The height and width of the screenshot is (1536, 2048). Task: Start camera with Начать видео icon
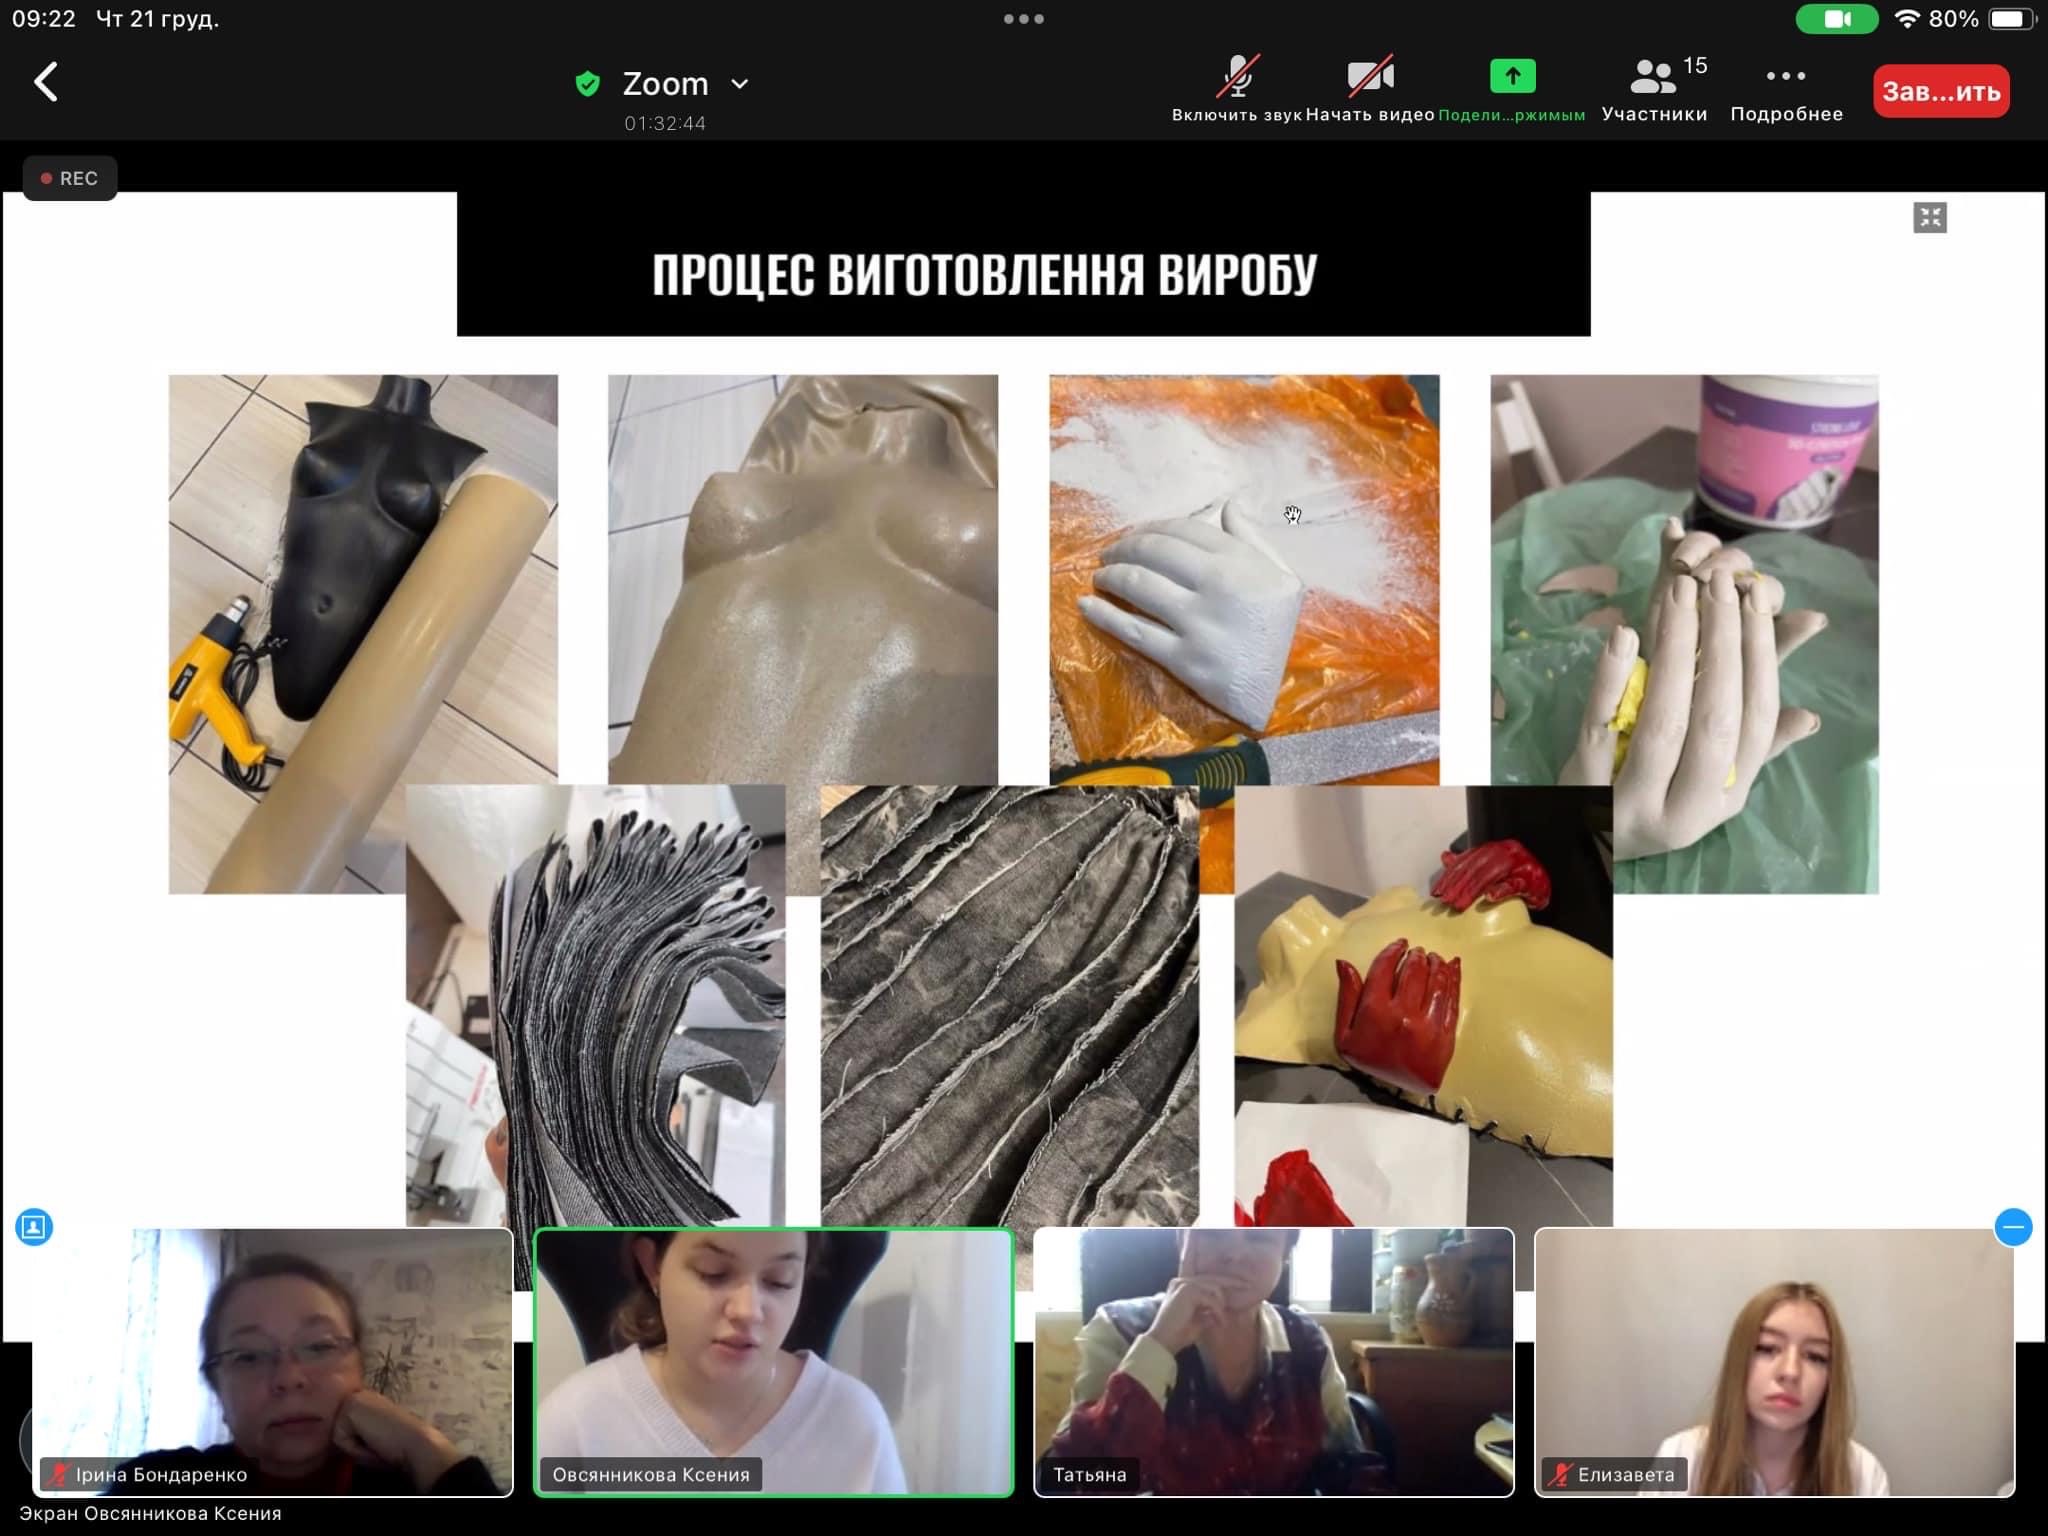click(x=1370, y=77)
